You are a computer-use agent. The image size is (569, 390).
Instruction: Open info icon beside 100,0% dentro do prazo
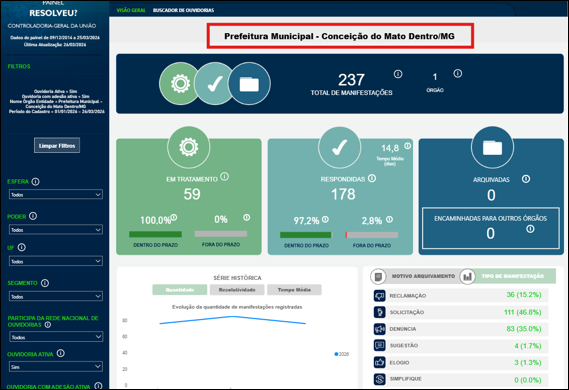[x=174, y=217]
